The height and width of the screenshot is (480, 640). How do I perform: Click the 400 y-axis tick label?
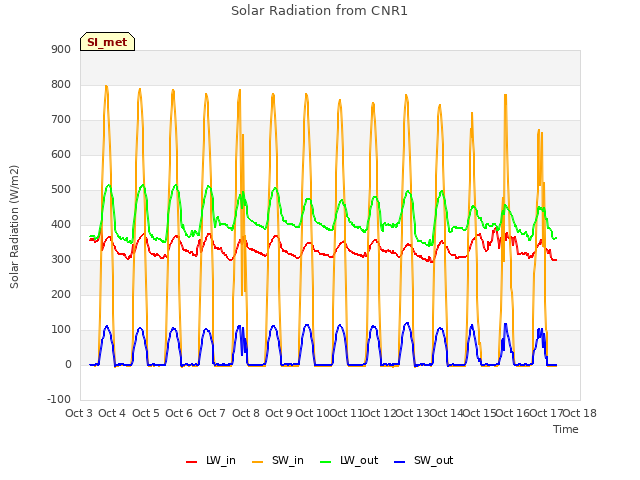pyautogui.click(x=61, y=224)
